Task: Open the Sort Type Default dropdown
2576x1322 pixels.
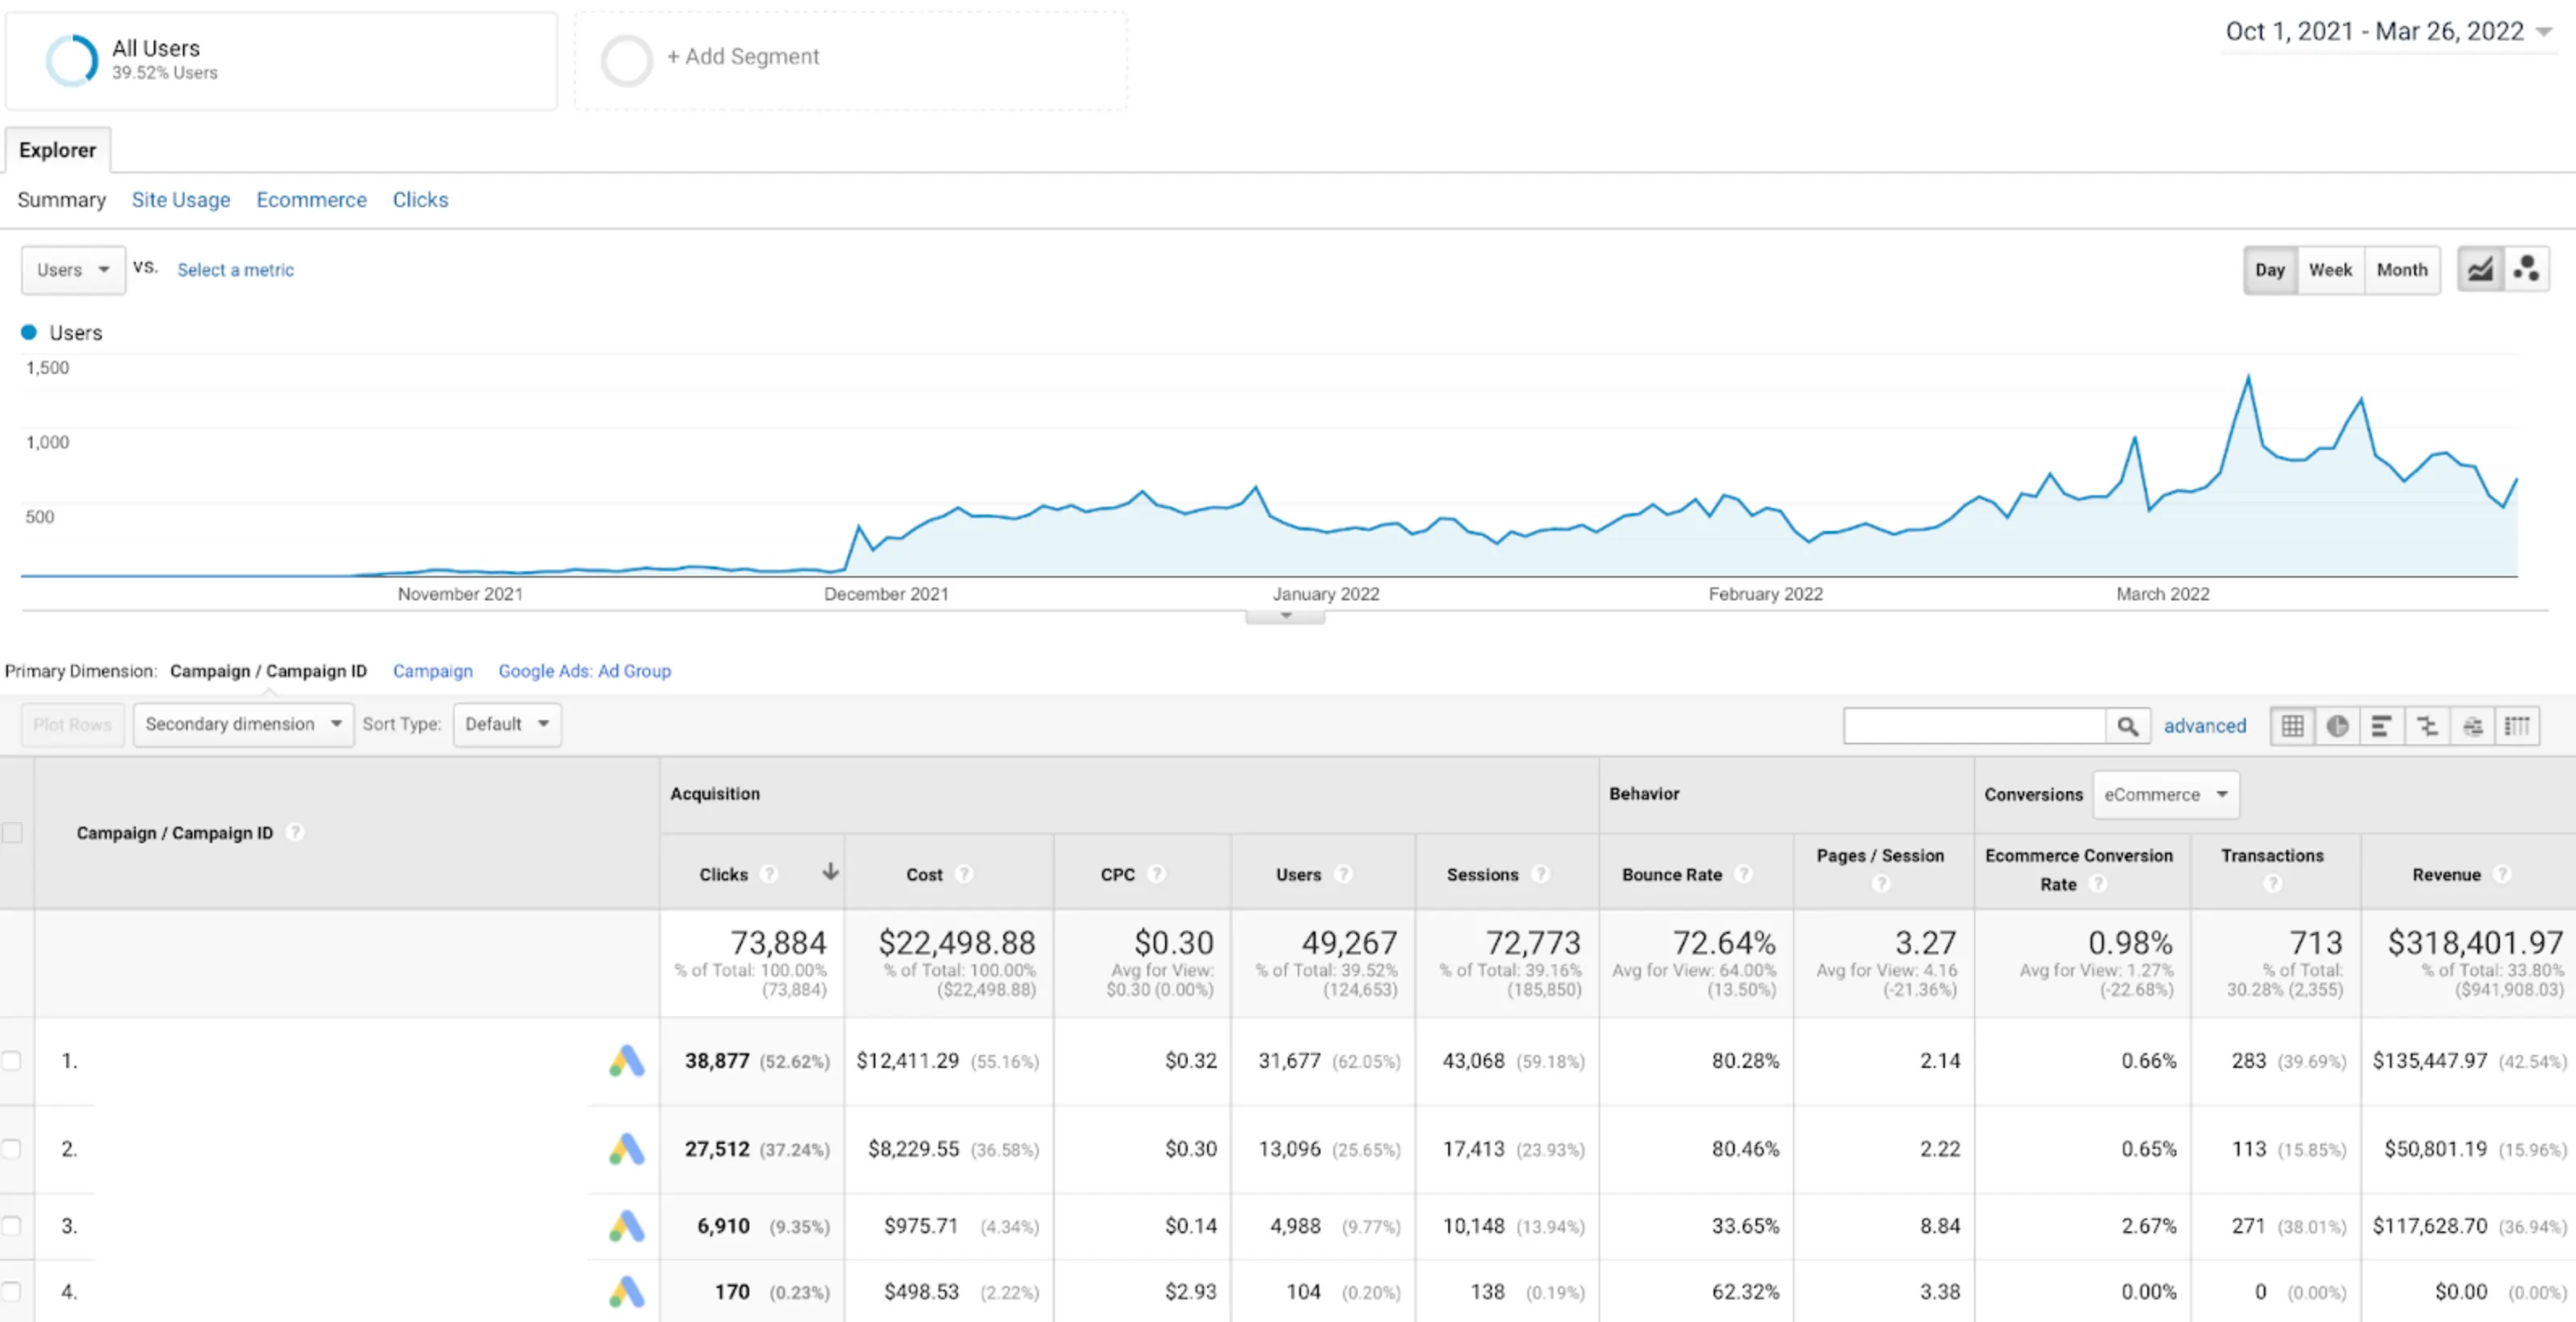Action: 507,724
